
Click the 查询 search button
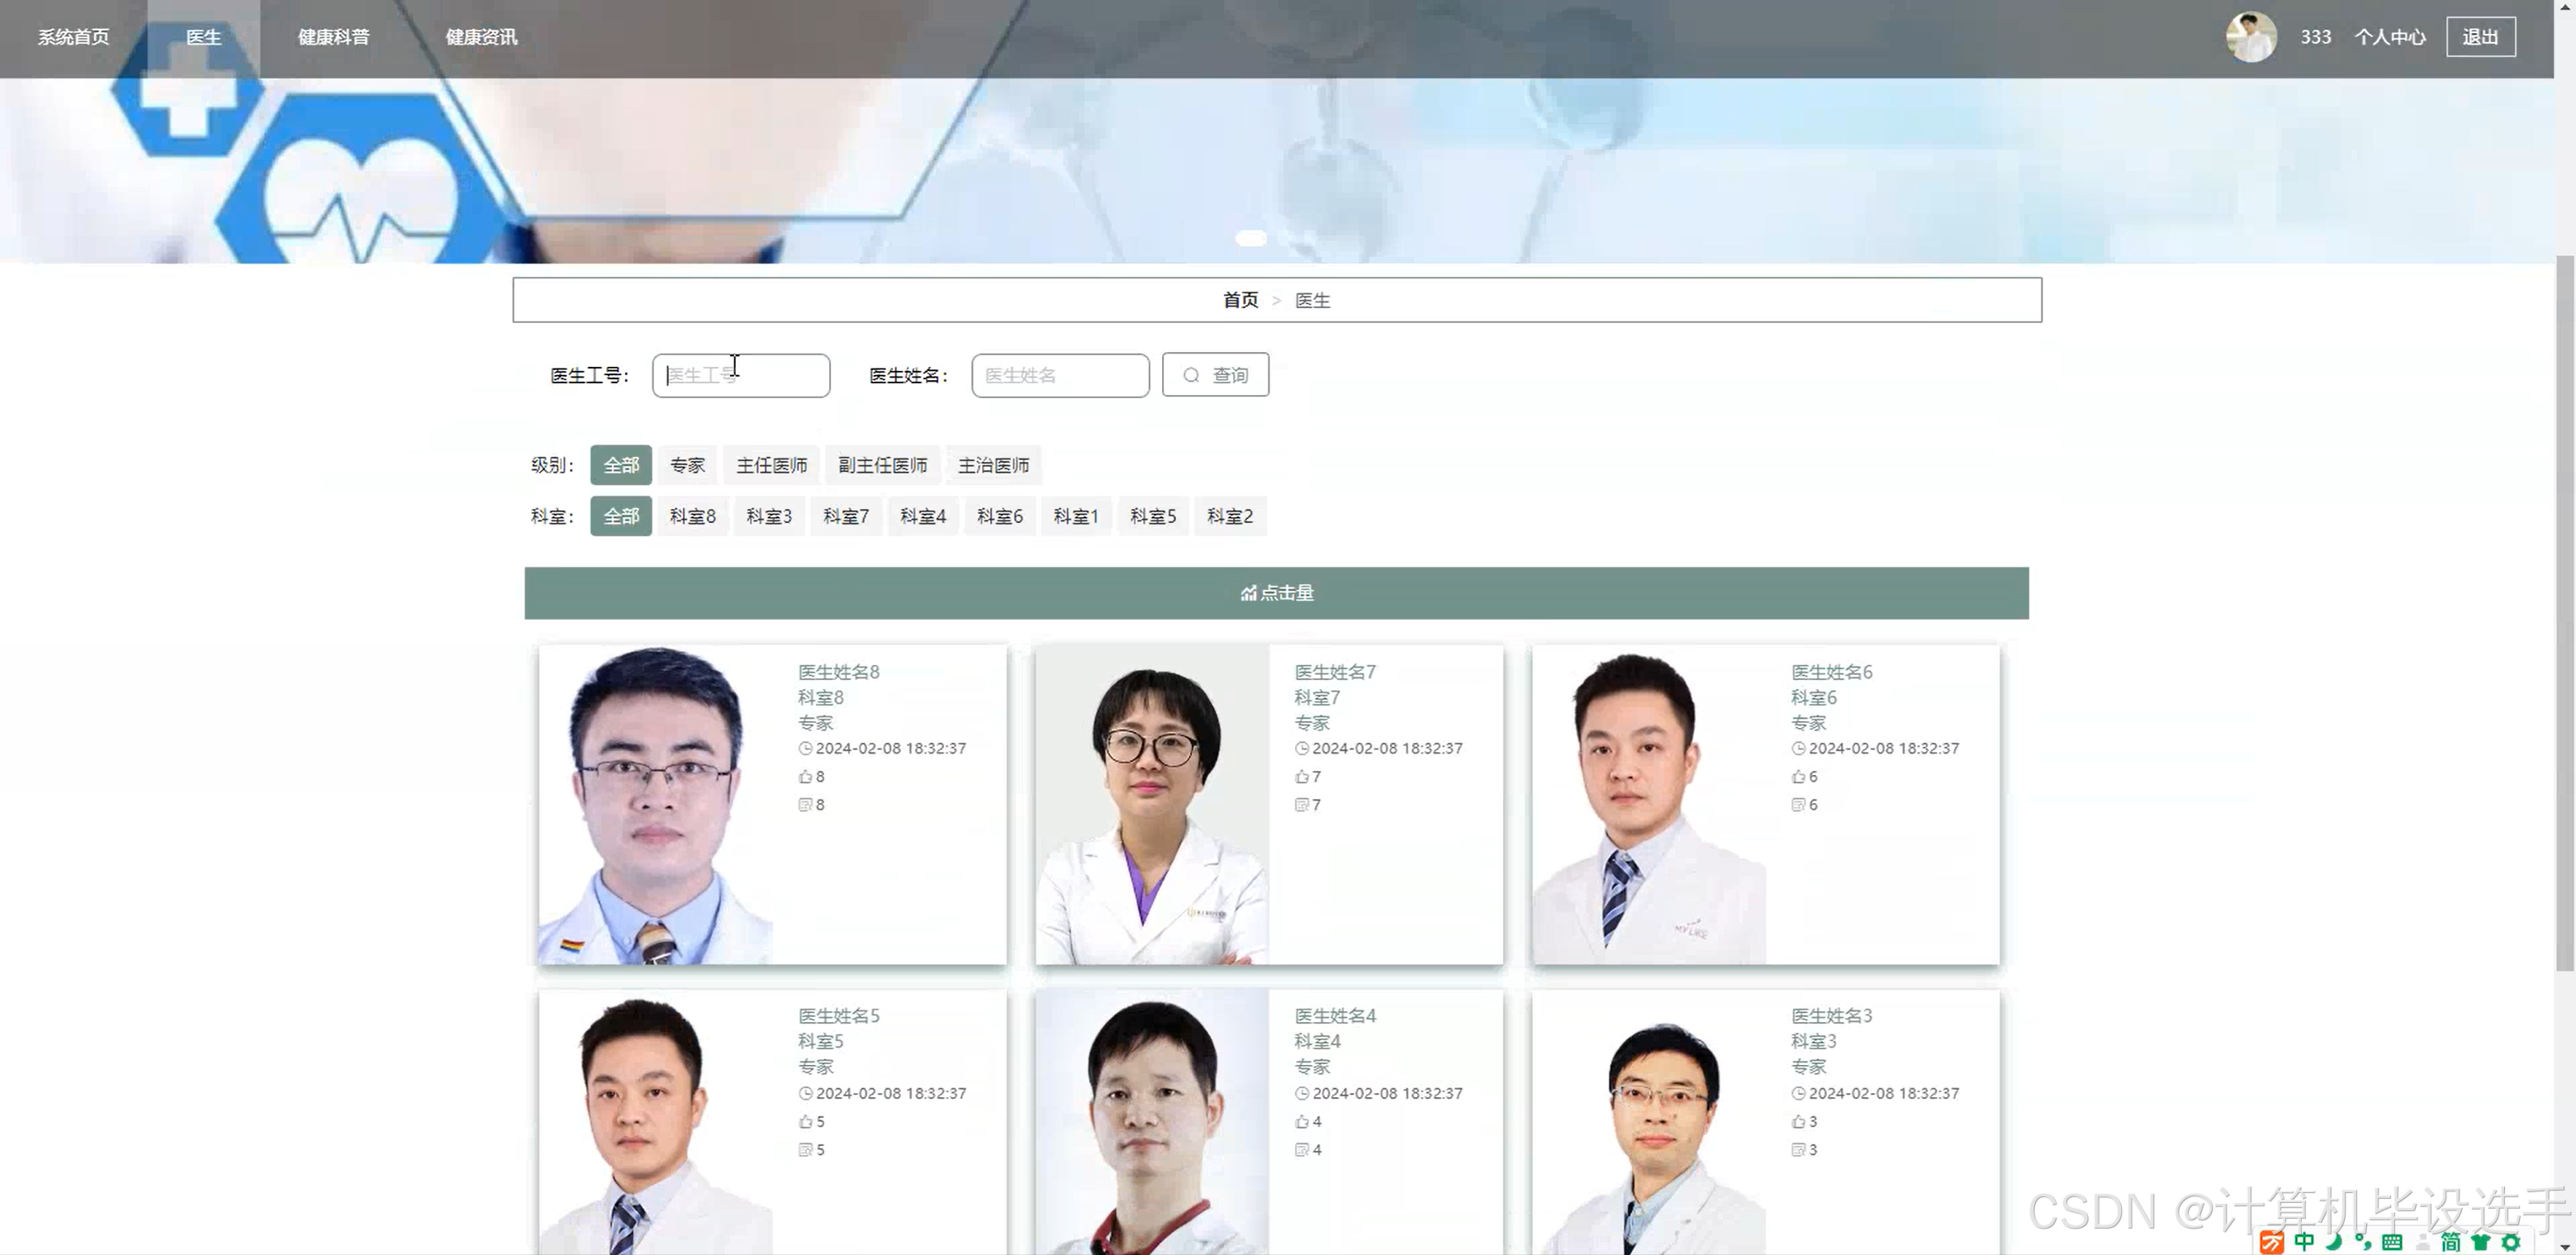pos(1215,375)
